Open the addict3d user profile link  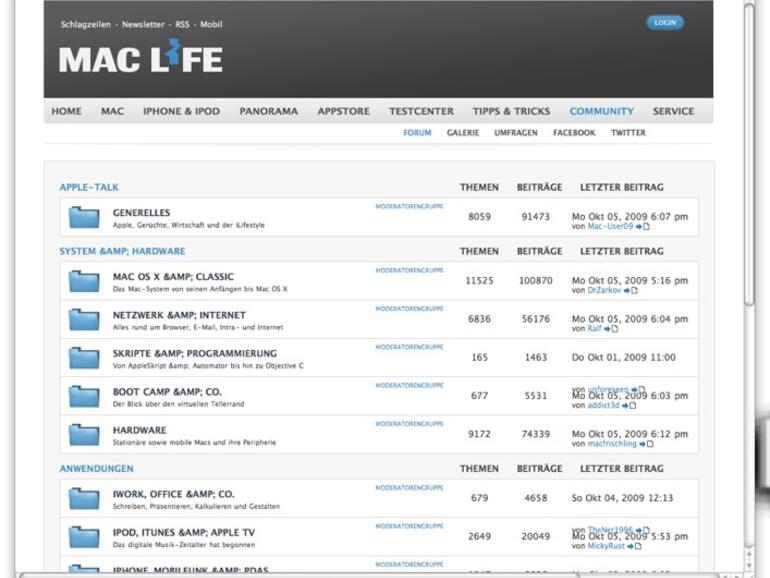604,405
